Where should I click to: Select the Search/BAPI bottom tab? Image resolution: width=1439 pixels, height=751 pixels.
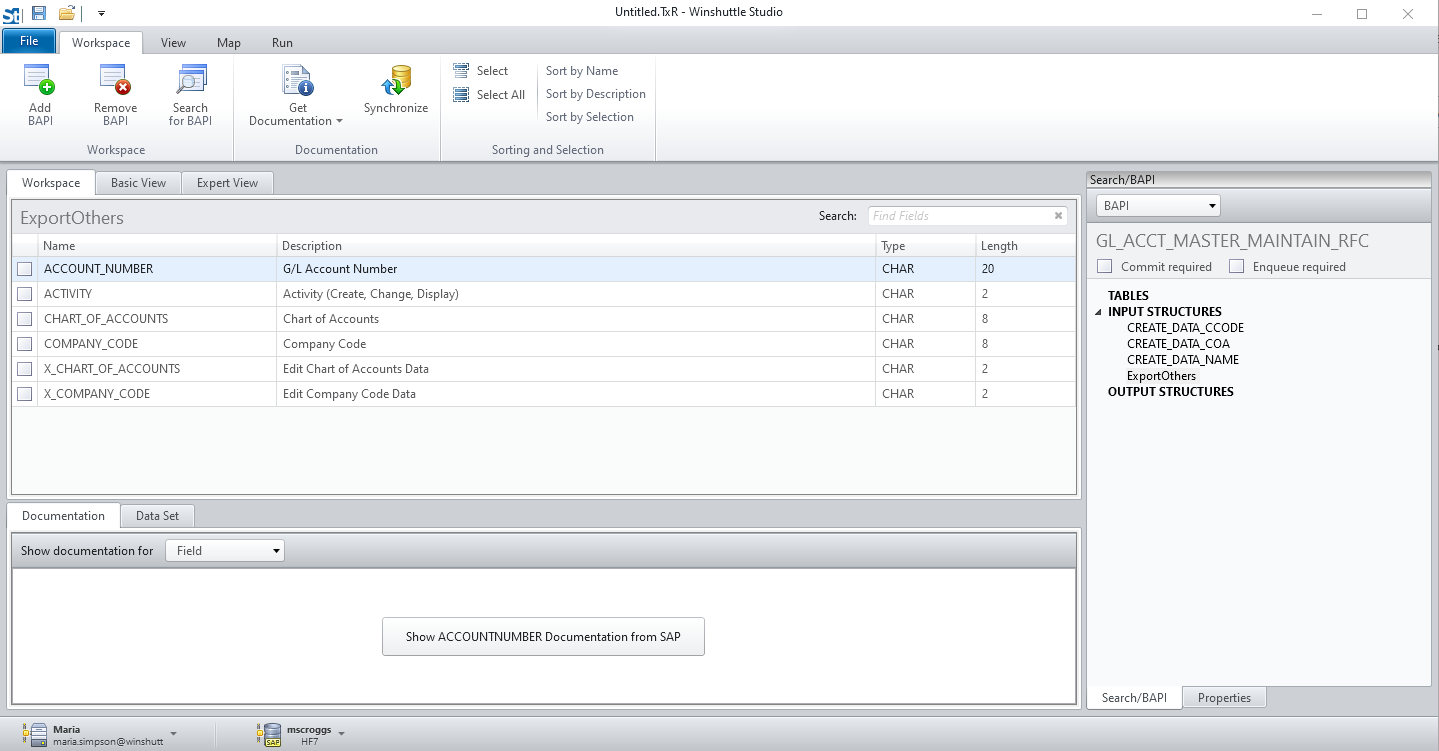click(1134, 698)
